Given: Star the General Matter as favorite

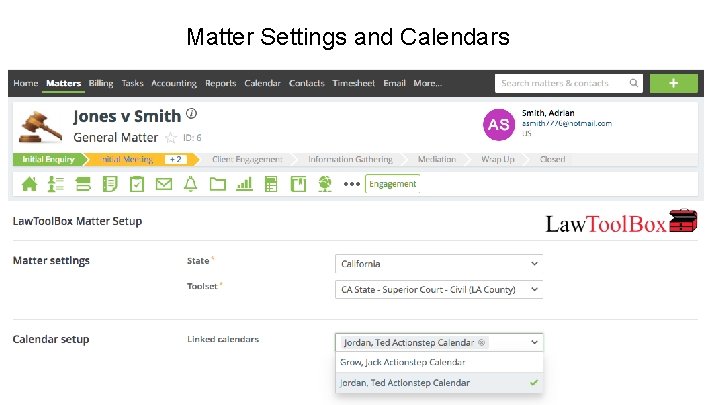Looking at the screenshot, I should coord(170,138).
